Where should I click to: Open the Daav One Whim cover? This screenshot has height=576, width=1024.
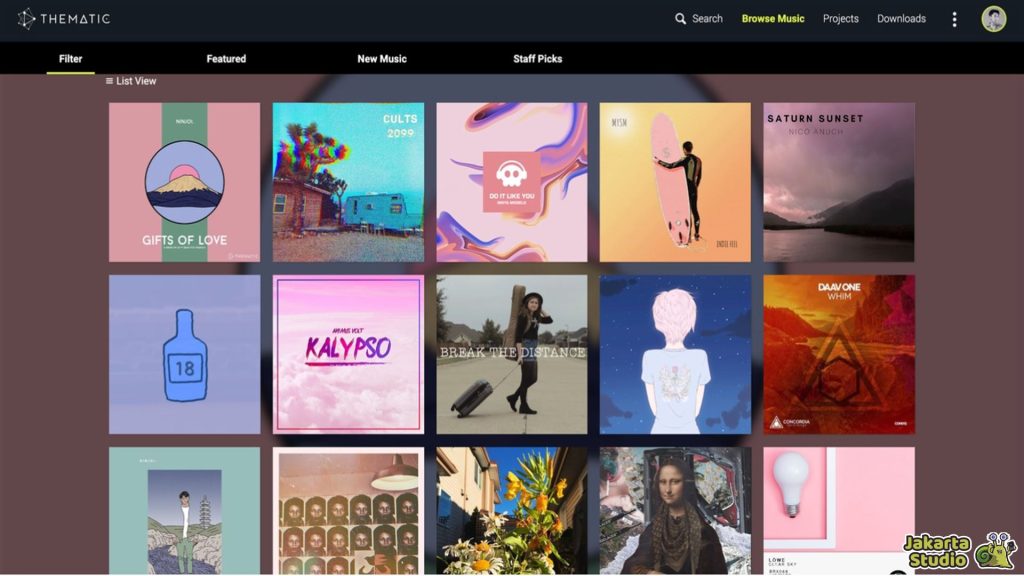(x=838, y=354)
